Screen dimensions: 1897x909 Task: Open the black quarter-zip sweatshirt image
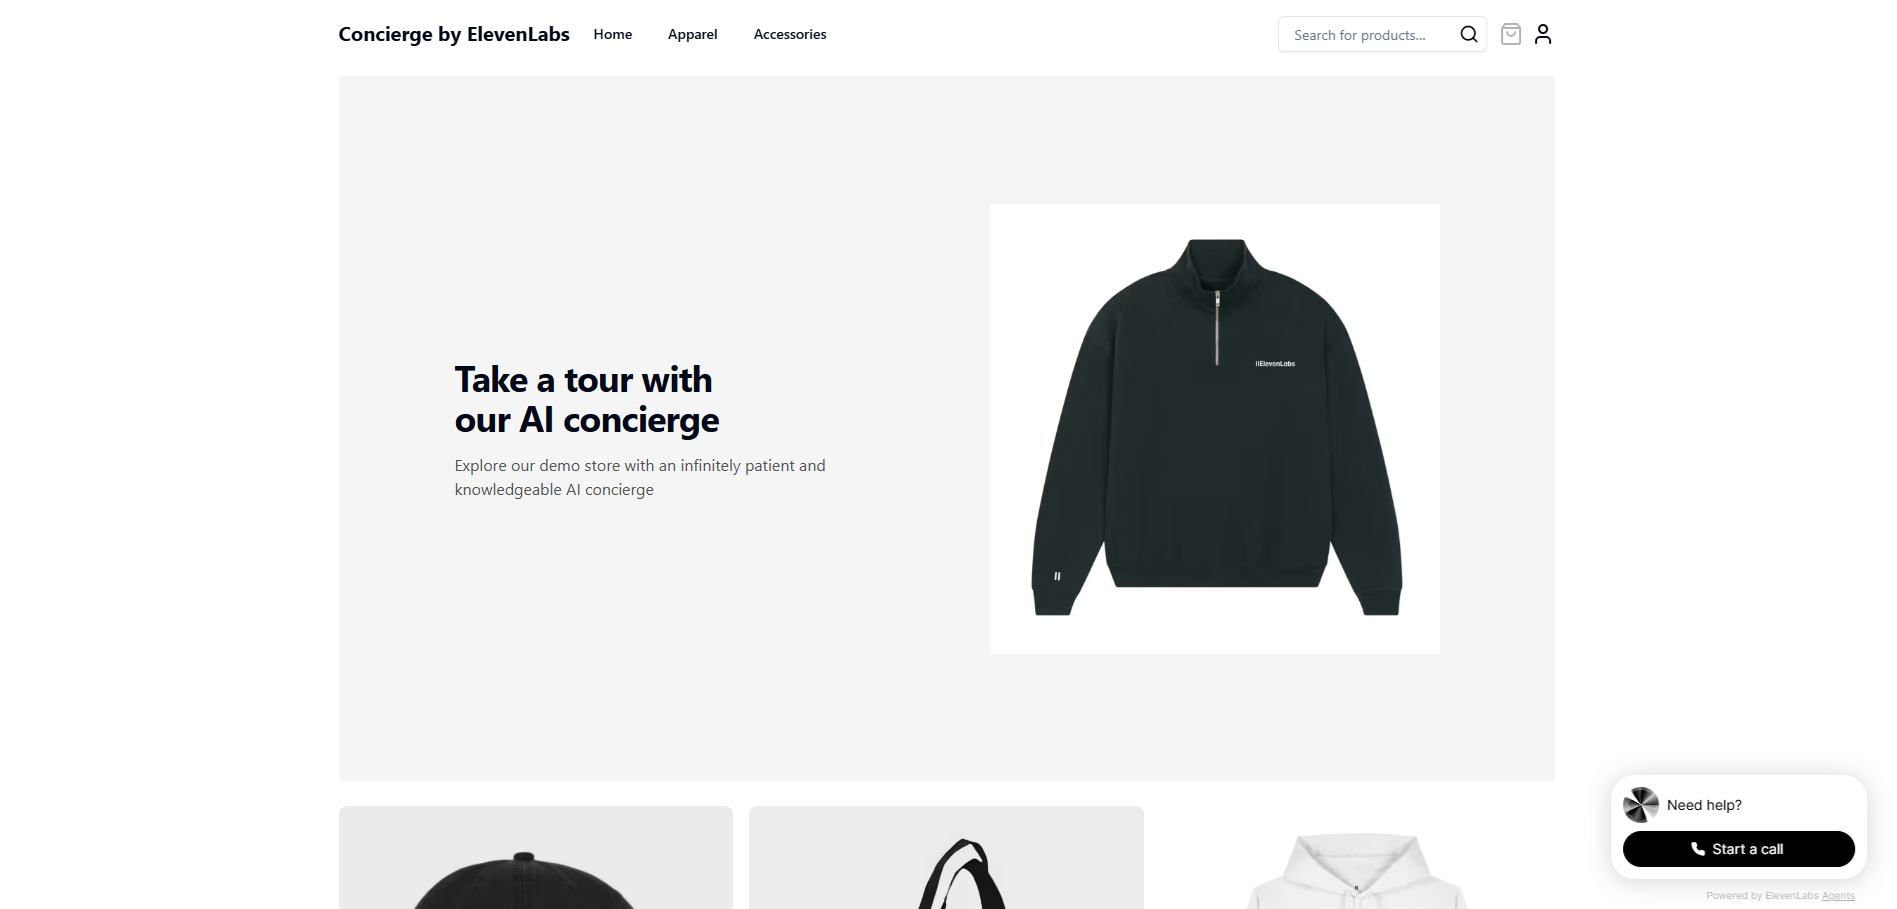point(1215,429)
